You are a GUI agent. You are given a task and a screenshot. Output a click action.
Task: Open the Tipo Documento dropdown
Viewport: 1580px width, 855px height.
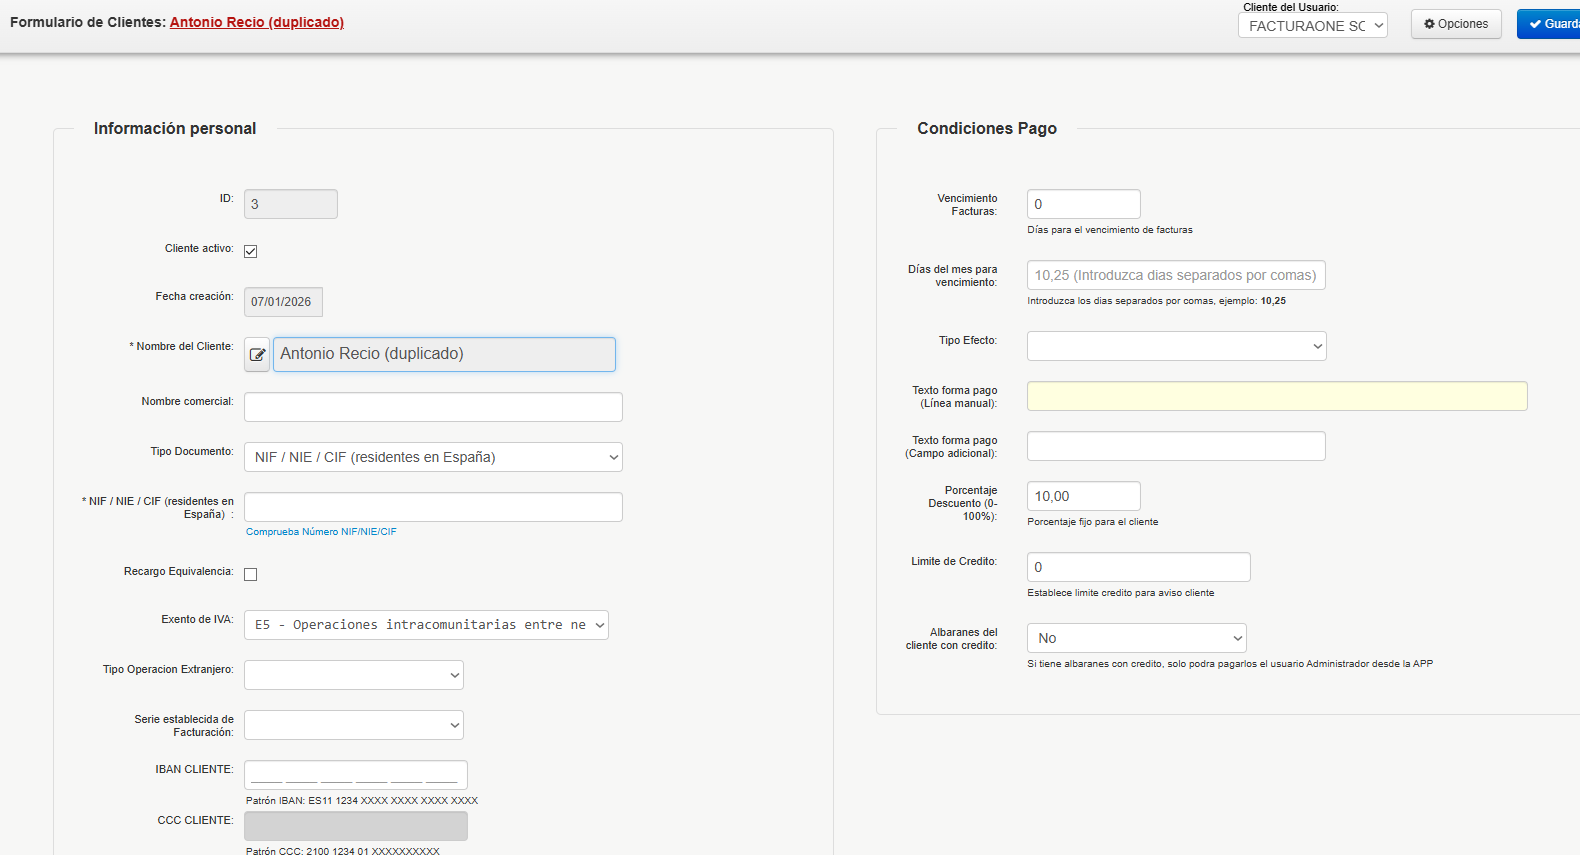(433, 457)
